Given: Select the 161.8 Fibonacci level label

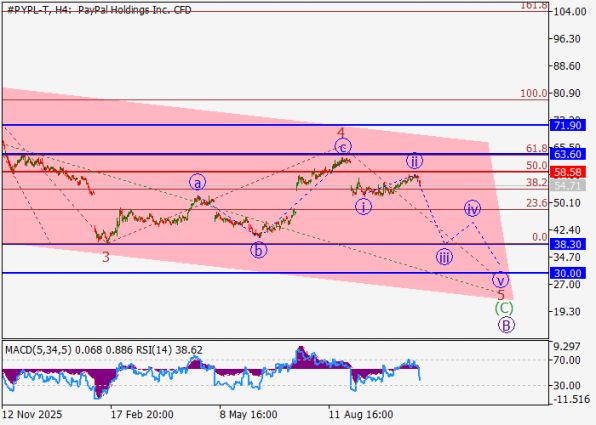Looking at the screenshot, I should [x=535, y=5].
